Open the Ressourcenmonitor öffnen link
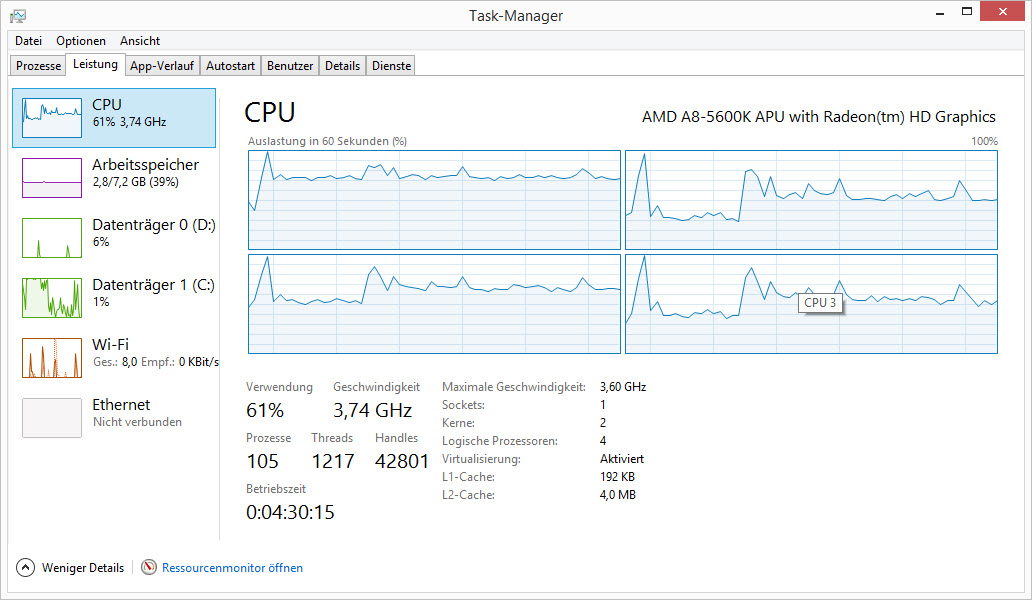Image resolution: width=1032 pixels, height=600 pixels. pos(232,568)
